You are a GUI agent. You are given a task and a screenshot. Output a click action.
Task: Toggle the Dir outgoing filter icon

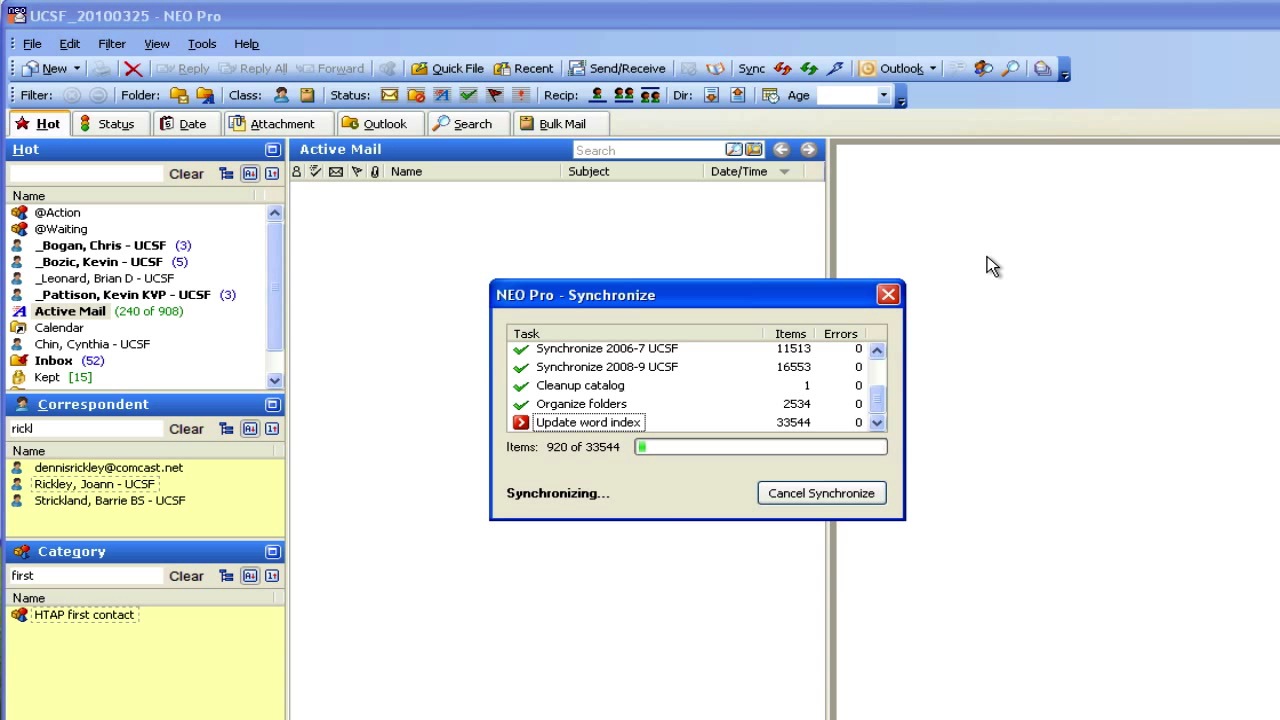[737, 95]
